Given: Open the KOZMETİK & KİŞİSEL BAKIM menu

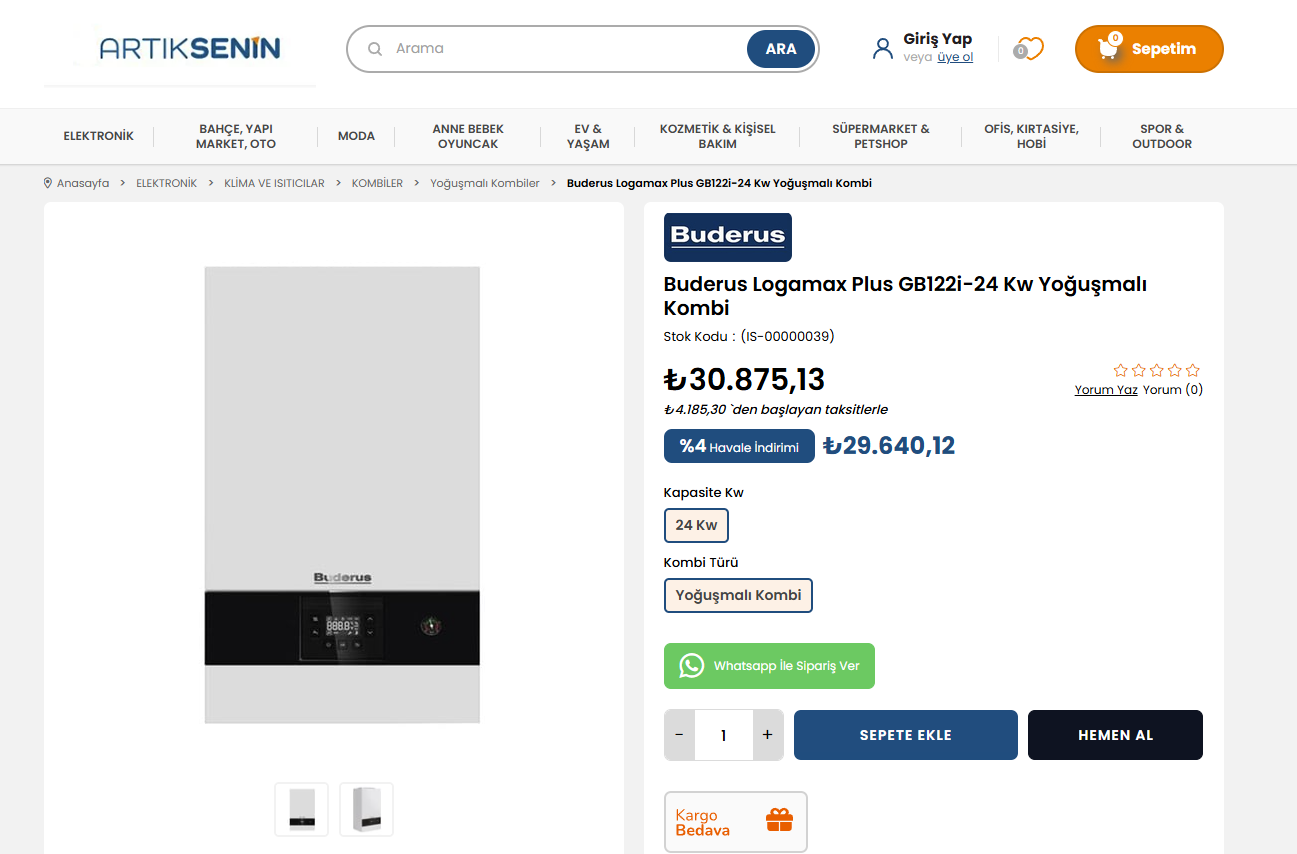Looking at the screenshot, I should tap(717, 136).
